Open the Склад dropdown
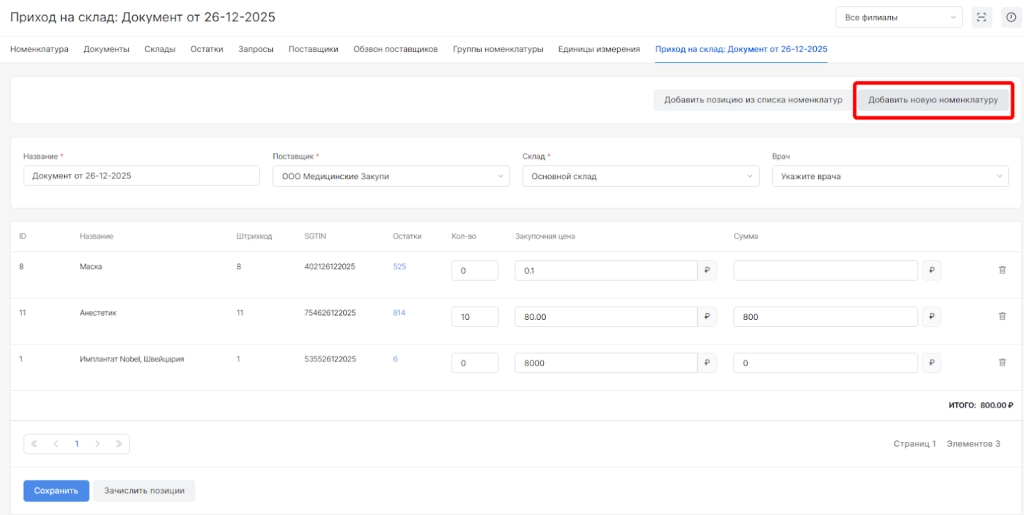The image size is (1024, 515). tap(641, 176)
